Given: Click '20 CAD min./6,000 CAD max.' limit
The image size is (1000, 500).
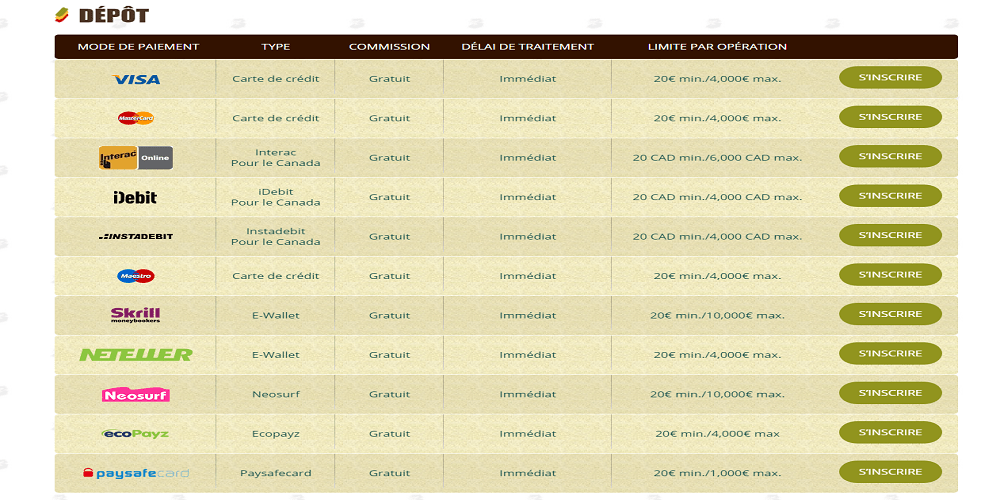Looking at the screenshot, I should tap(717, 158).
